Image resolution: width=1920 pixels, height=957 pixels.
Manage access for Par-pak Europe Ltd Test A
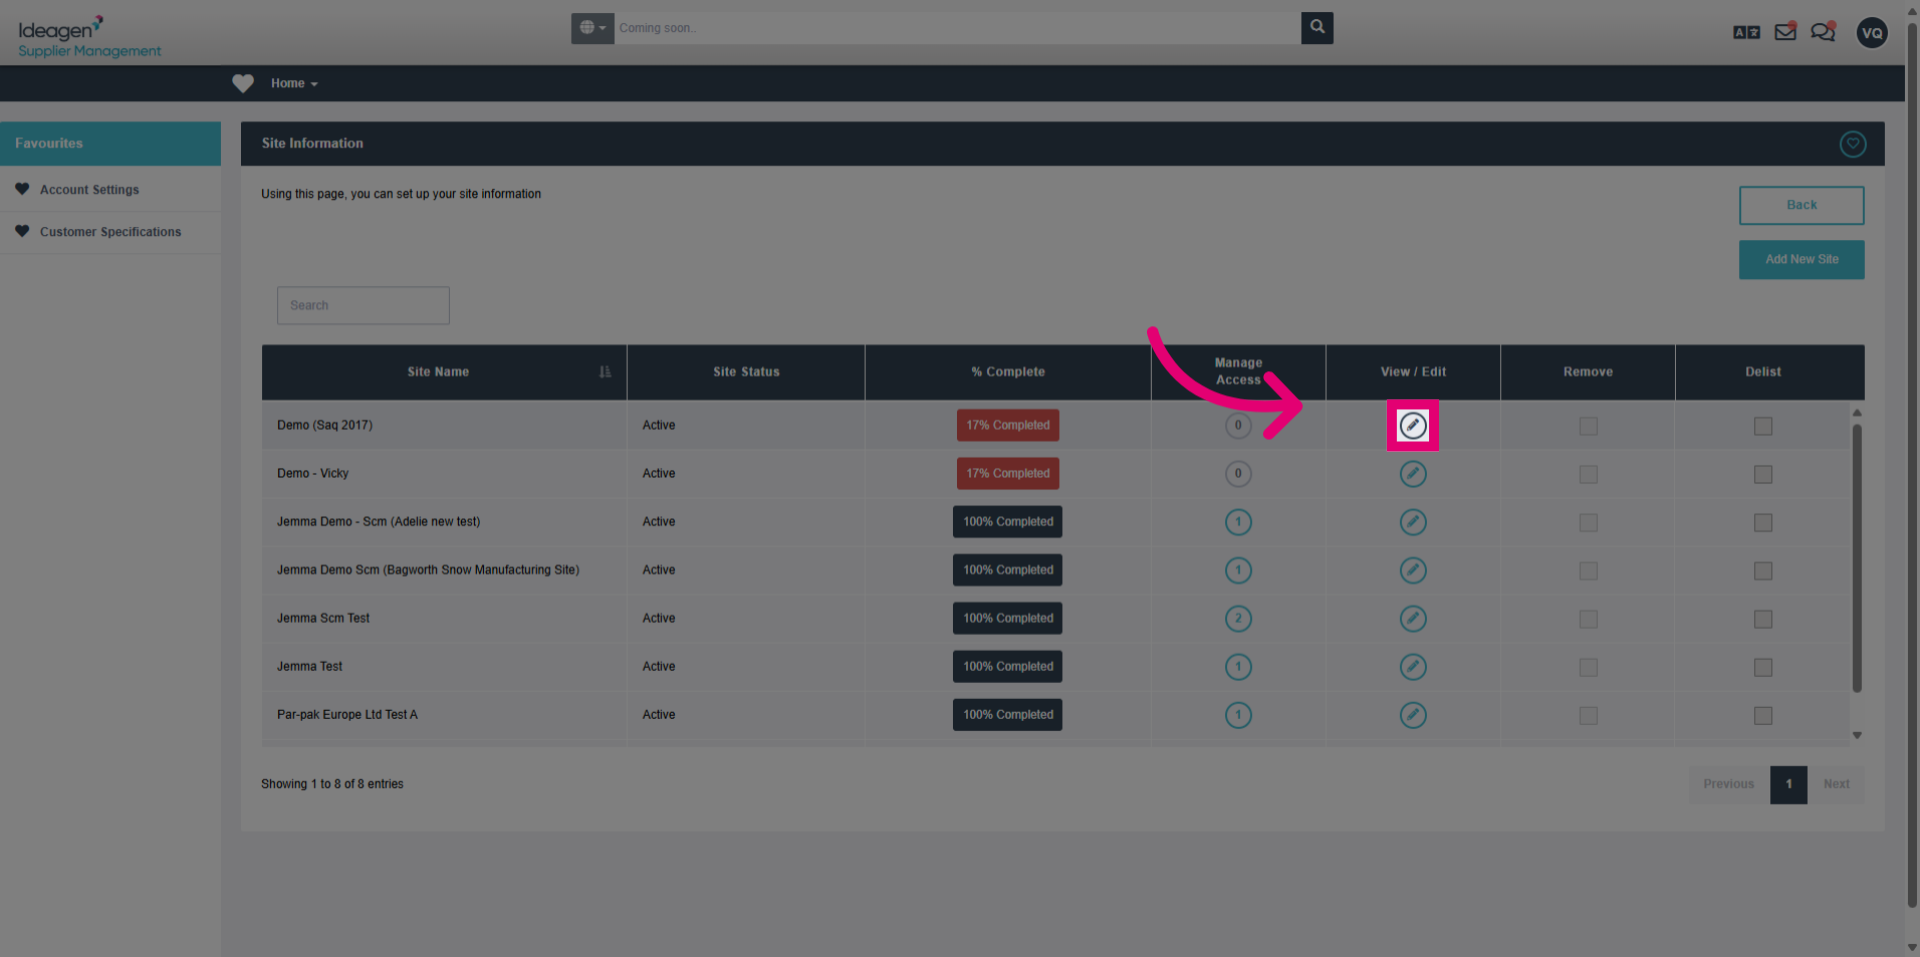point(1238,715)
